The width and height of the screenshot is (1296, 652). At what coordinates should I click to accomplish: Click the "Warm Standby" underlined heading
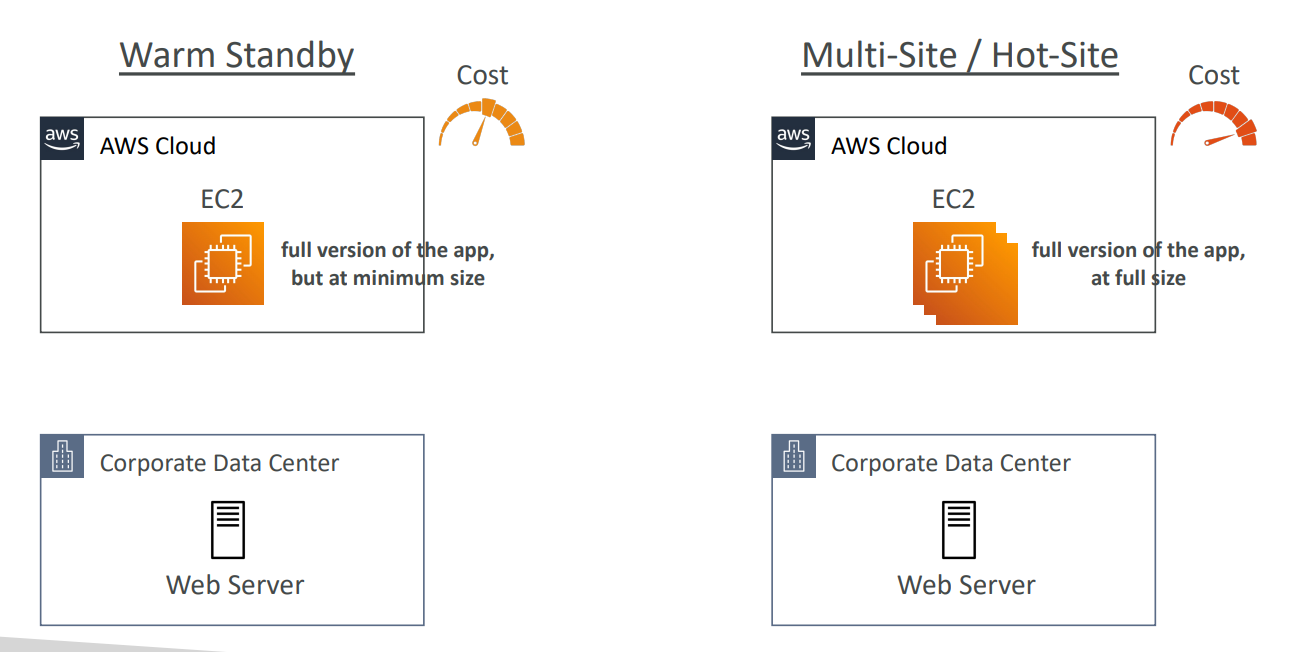237,55
